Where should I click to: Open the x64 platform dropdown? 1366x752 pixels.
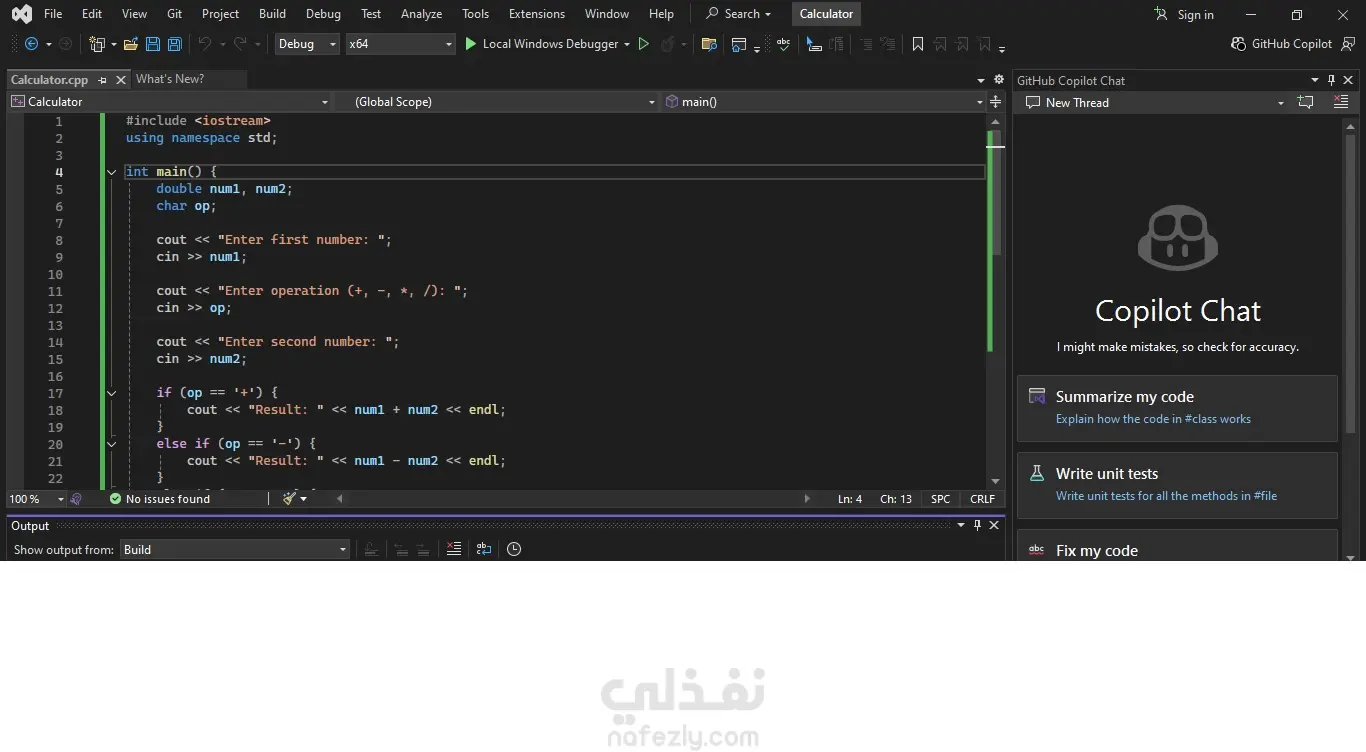tap(400, 44)
